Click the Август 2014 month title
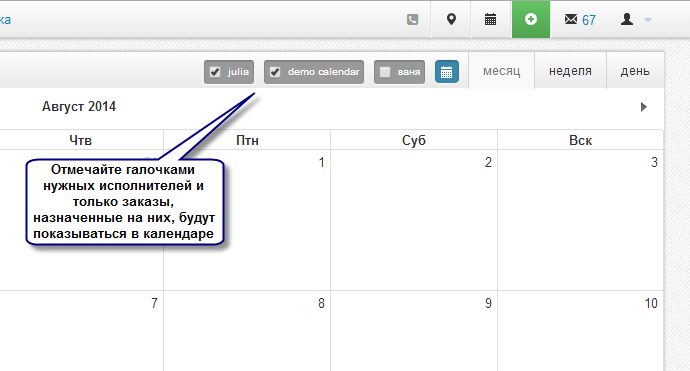Screen dimensions: 690x371 click(79, 107)
